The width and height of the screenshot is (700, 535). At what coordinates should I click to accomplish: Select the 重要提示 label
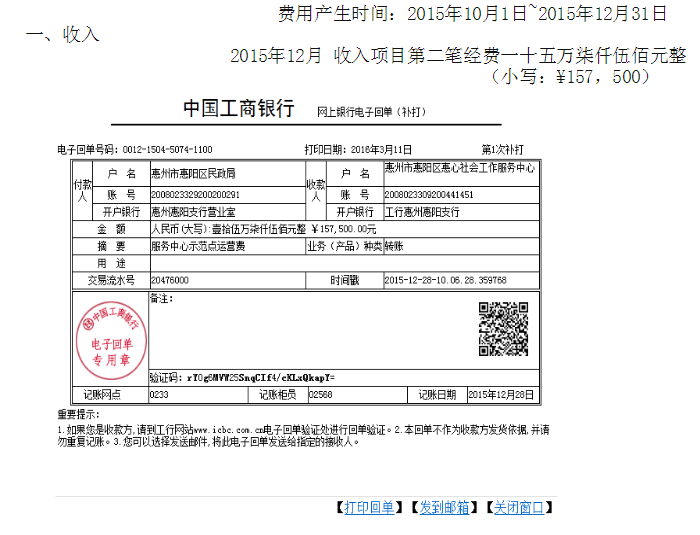[x=78, y=414]
